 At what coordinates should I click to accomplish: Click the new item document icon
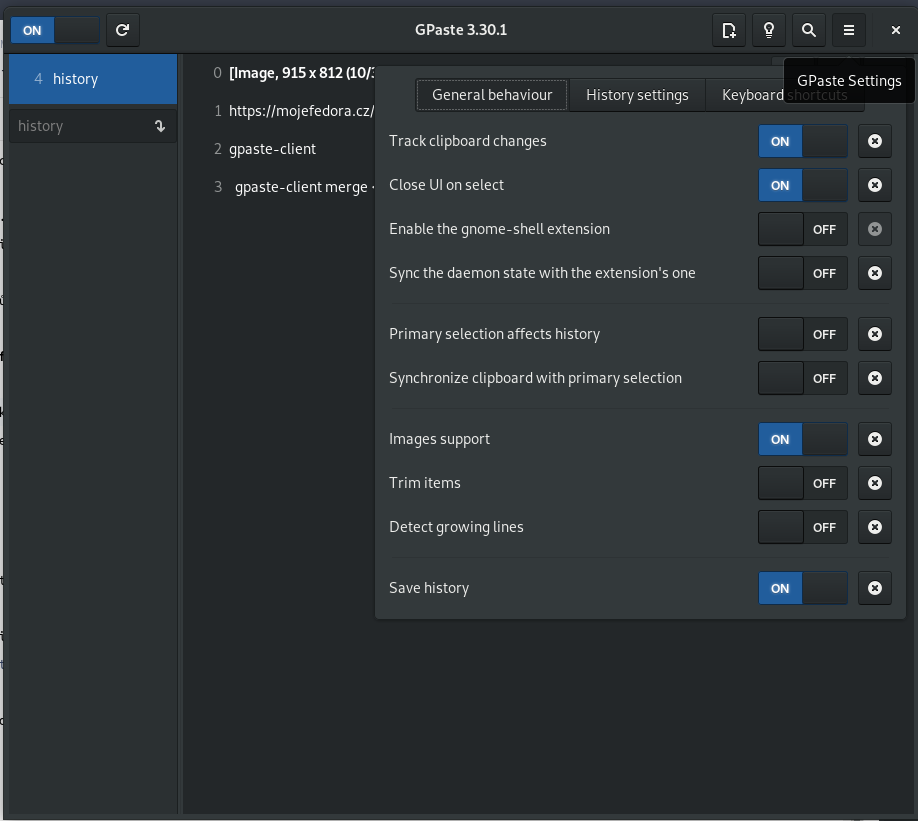click(x=729, y=30)
